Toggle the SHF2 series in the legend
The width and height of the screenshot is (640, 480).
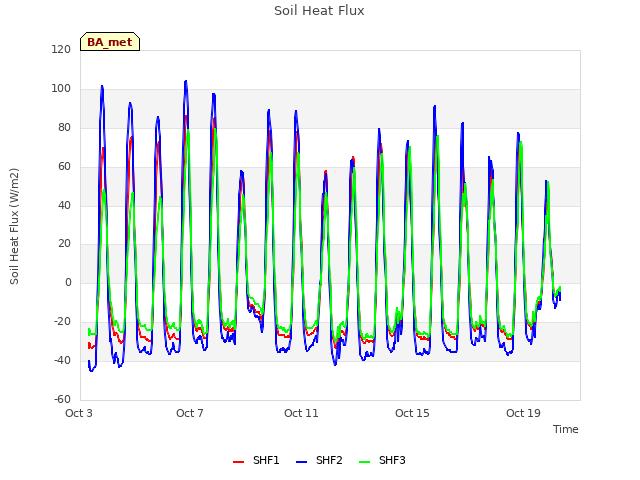click(x=319, y=460)
